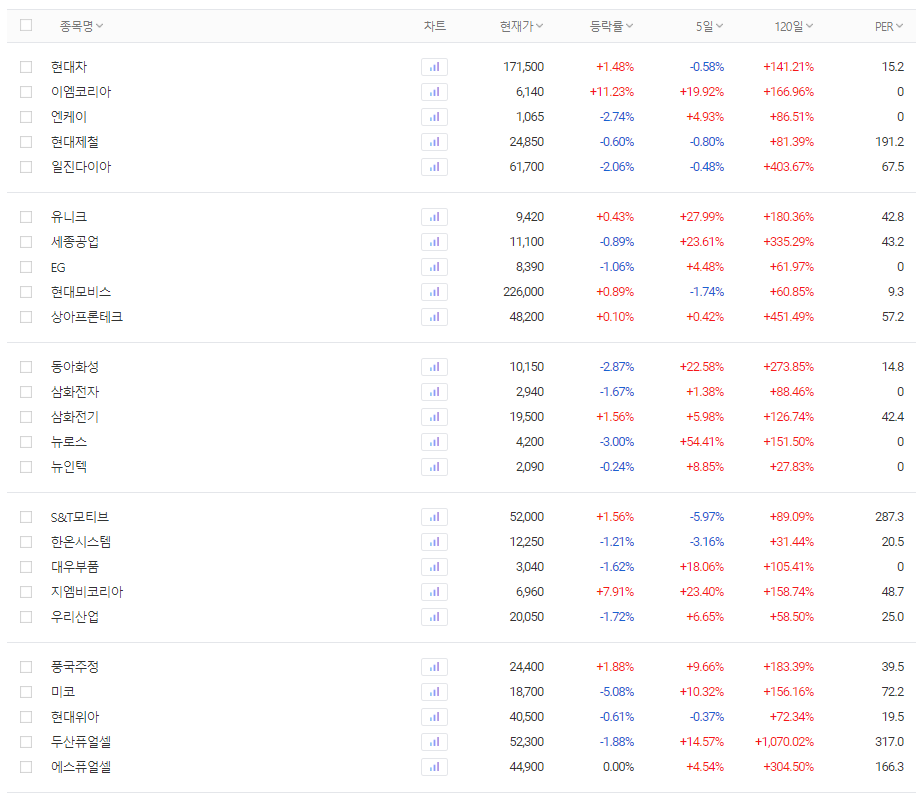Sort by 현재가 column header

coord(521,26)
